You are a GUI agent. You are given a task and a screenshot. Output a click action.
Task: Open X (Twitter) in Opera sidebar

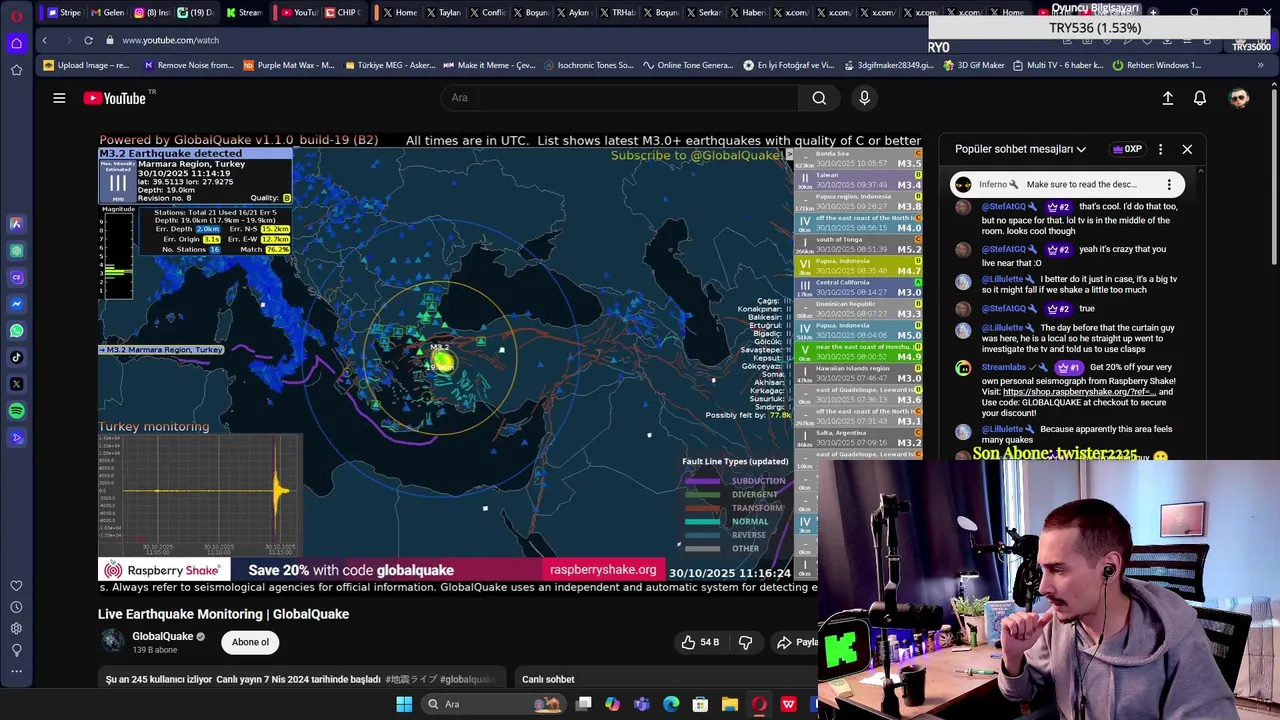click(16, 384)
